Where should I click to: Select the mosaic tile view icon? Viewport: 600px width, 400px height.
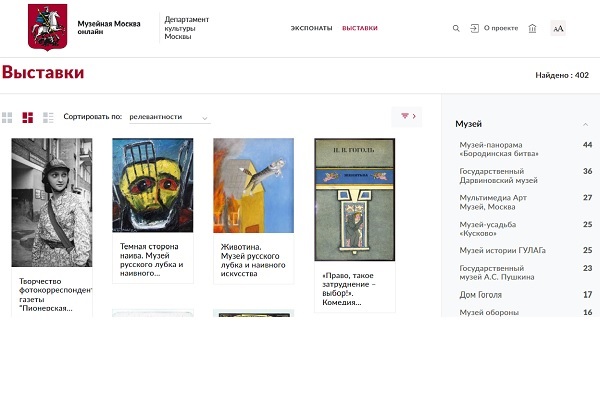[28, 118]
